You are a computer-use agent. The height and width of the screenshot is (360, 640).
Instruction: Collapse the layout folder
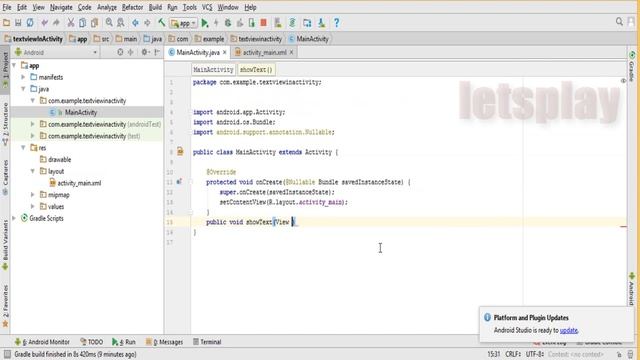(x=33, y=171)
